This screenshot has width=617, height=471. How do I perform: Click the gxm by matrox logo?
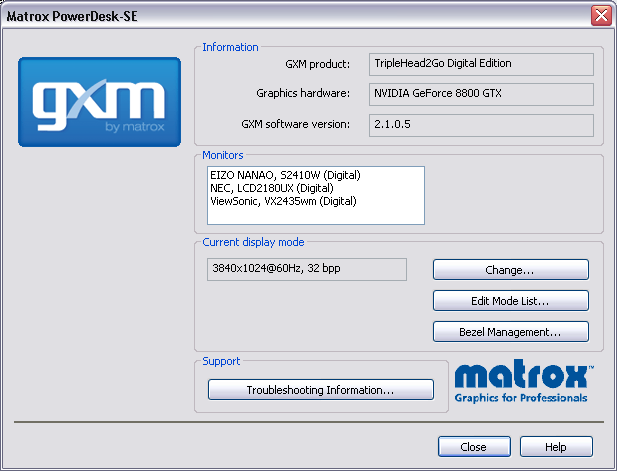100,102
